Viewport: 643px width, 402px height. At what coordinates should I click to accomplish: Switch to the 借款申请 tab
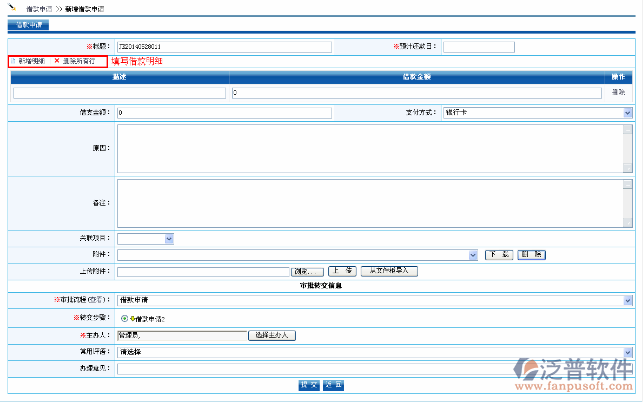pos(27,25)
